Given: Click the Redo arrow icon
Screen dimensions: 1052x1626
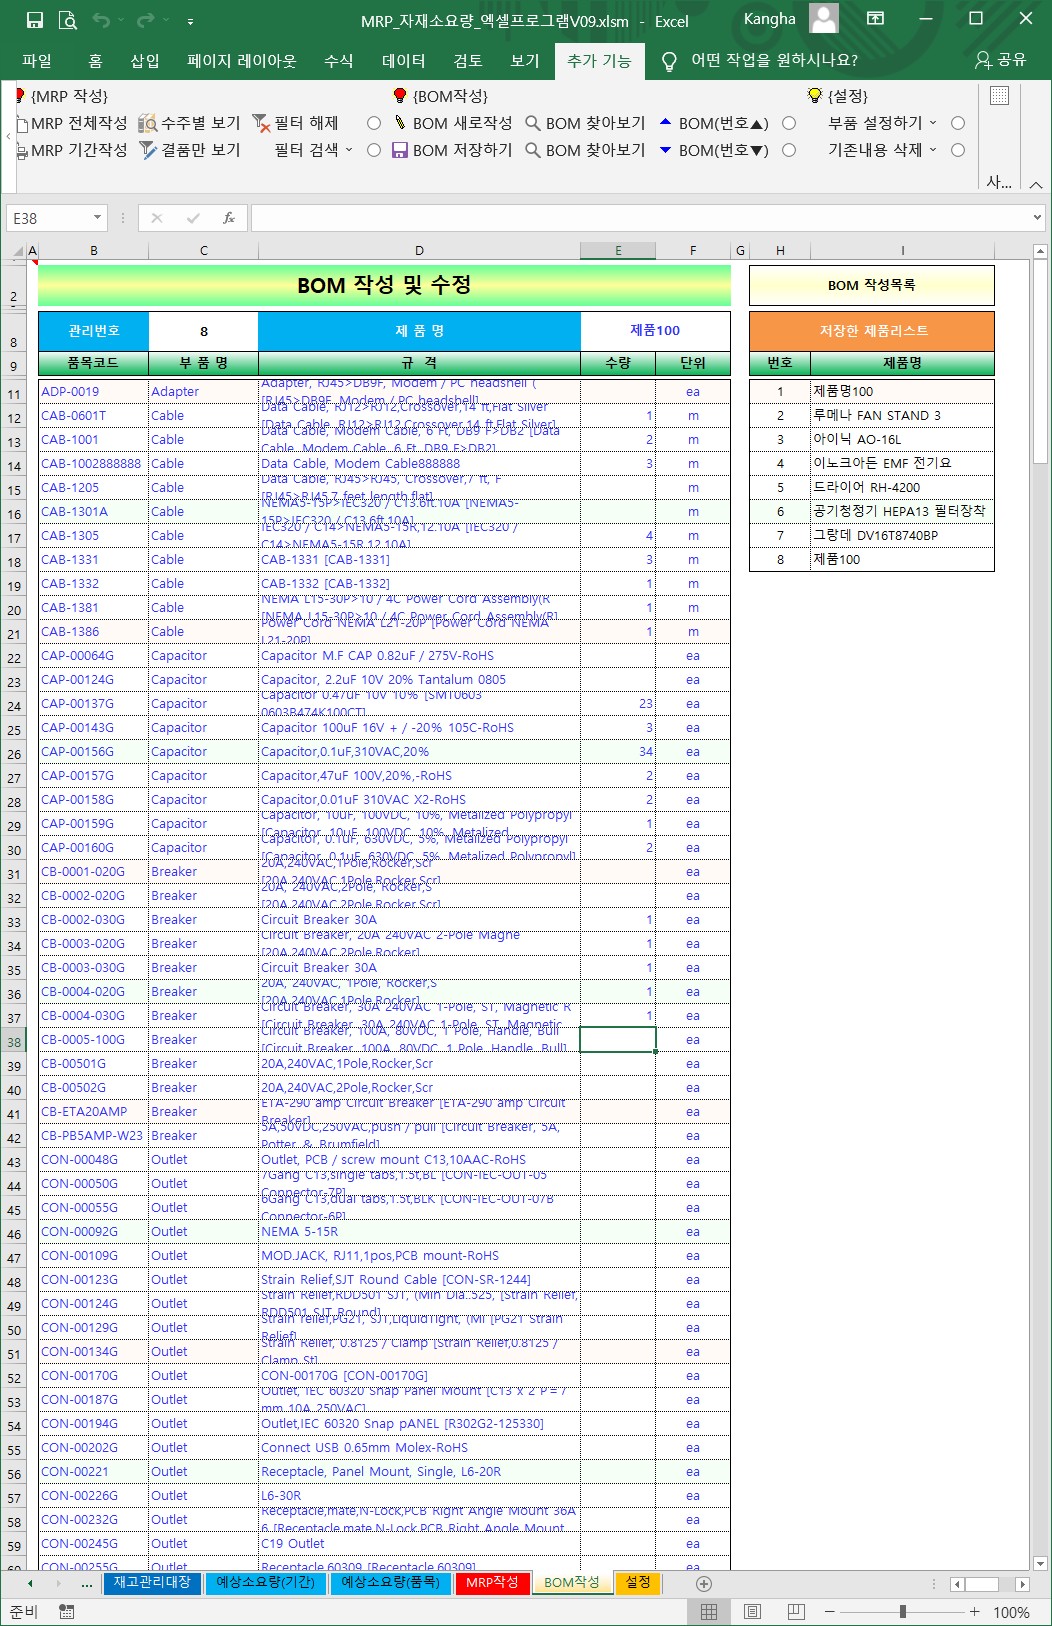Looking at the screenshot, I should 145,19.
